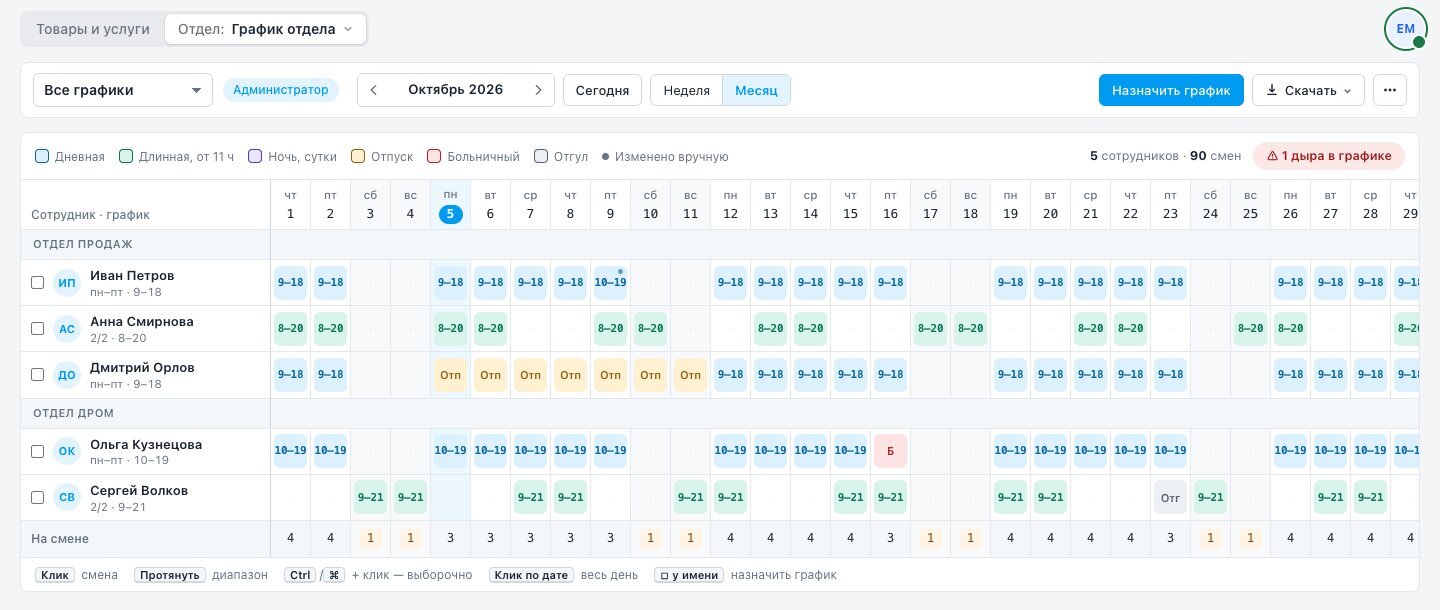Tick the checkbox next to Анна Смирнова
This screenshot has height=610, width=1440.
37,329
